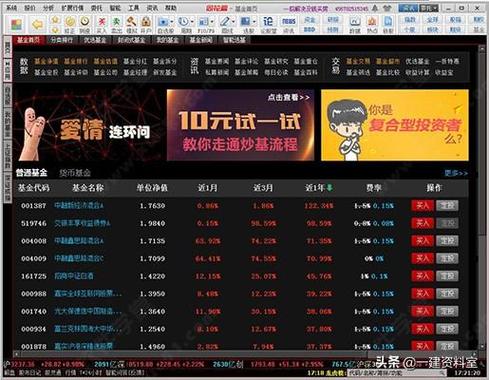Open the 报价 menu
Viewport: 489px width, 380px height.
tap(30, 8)
